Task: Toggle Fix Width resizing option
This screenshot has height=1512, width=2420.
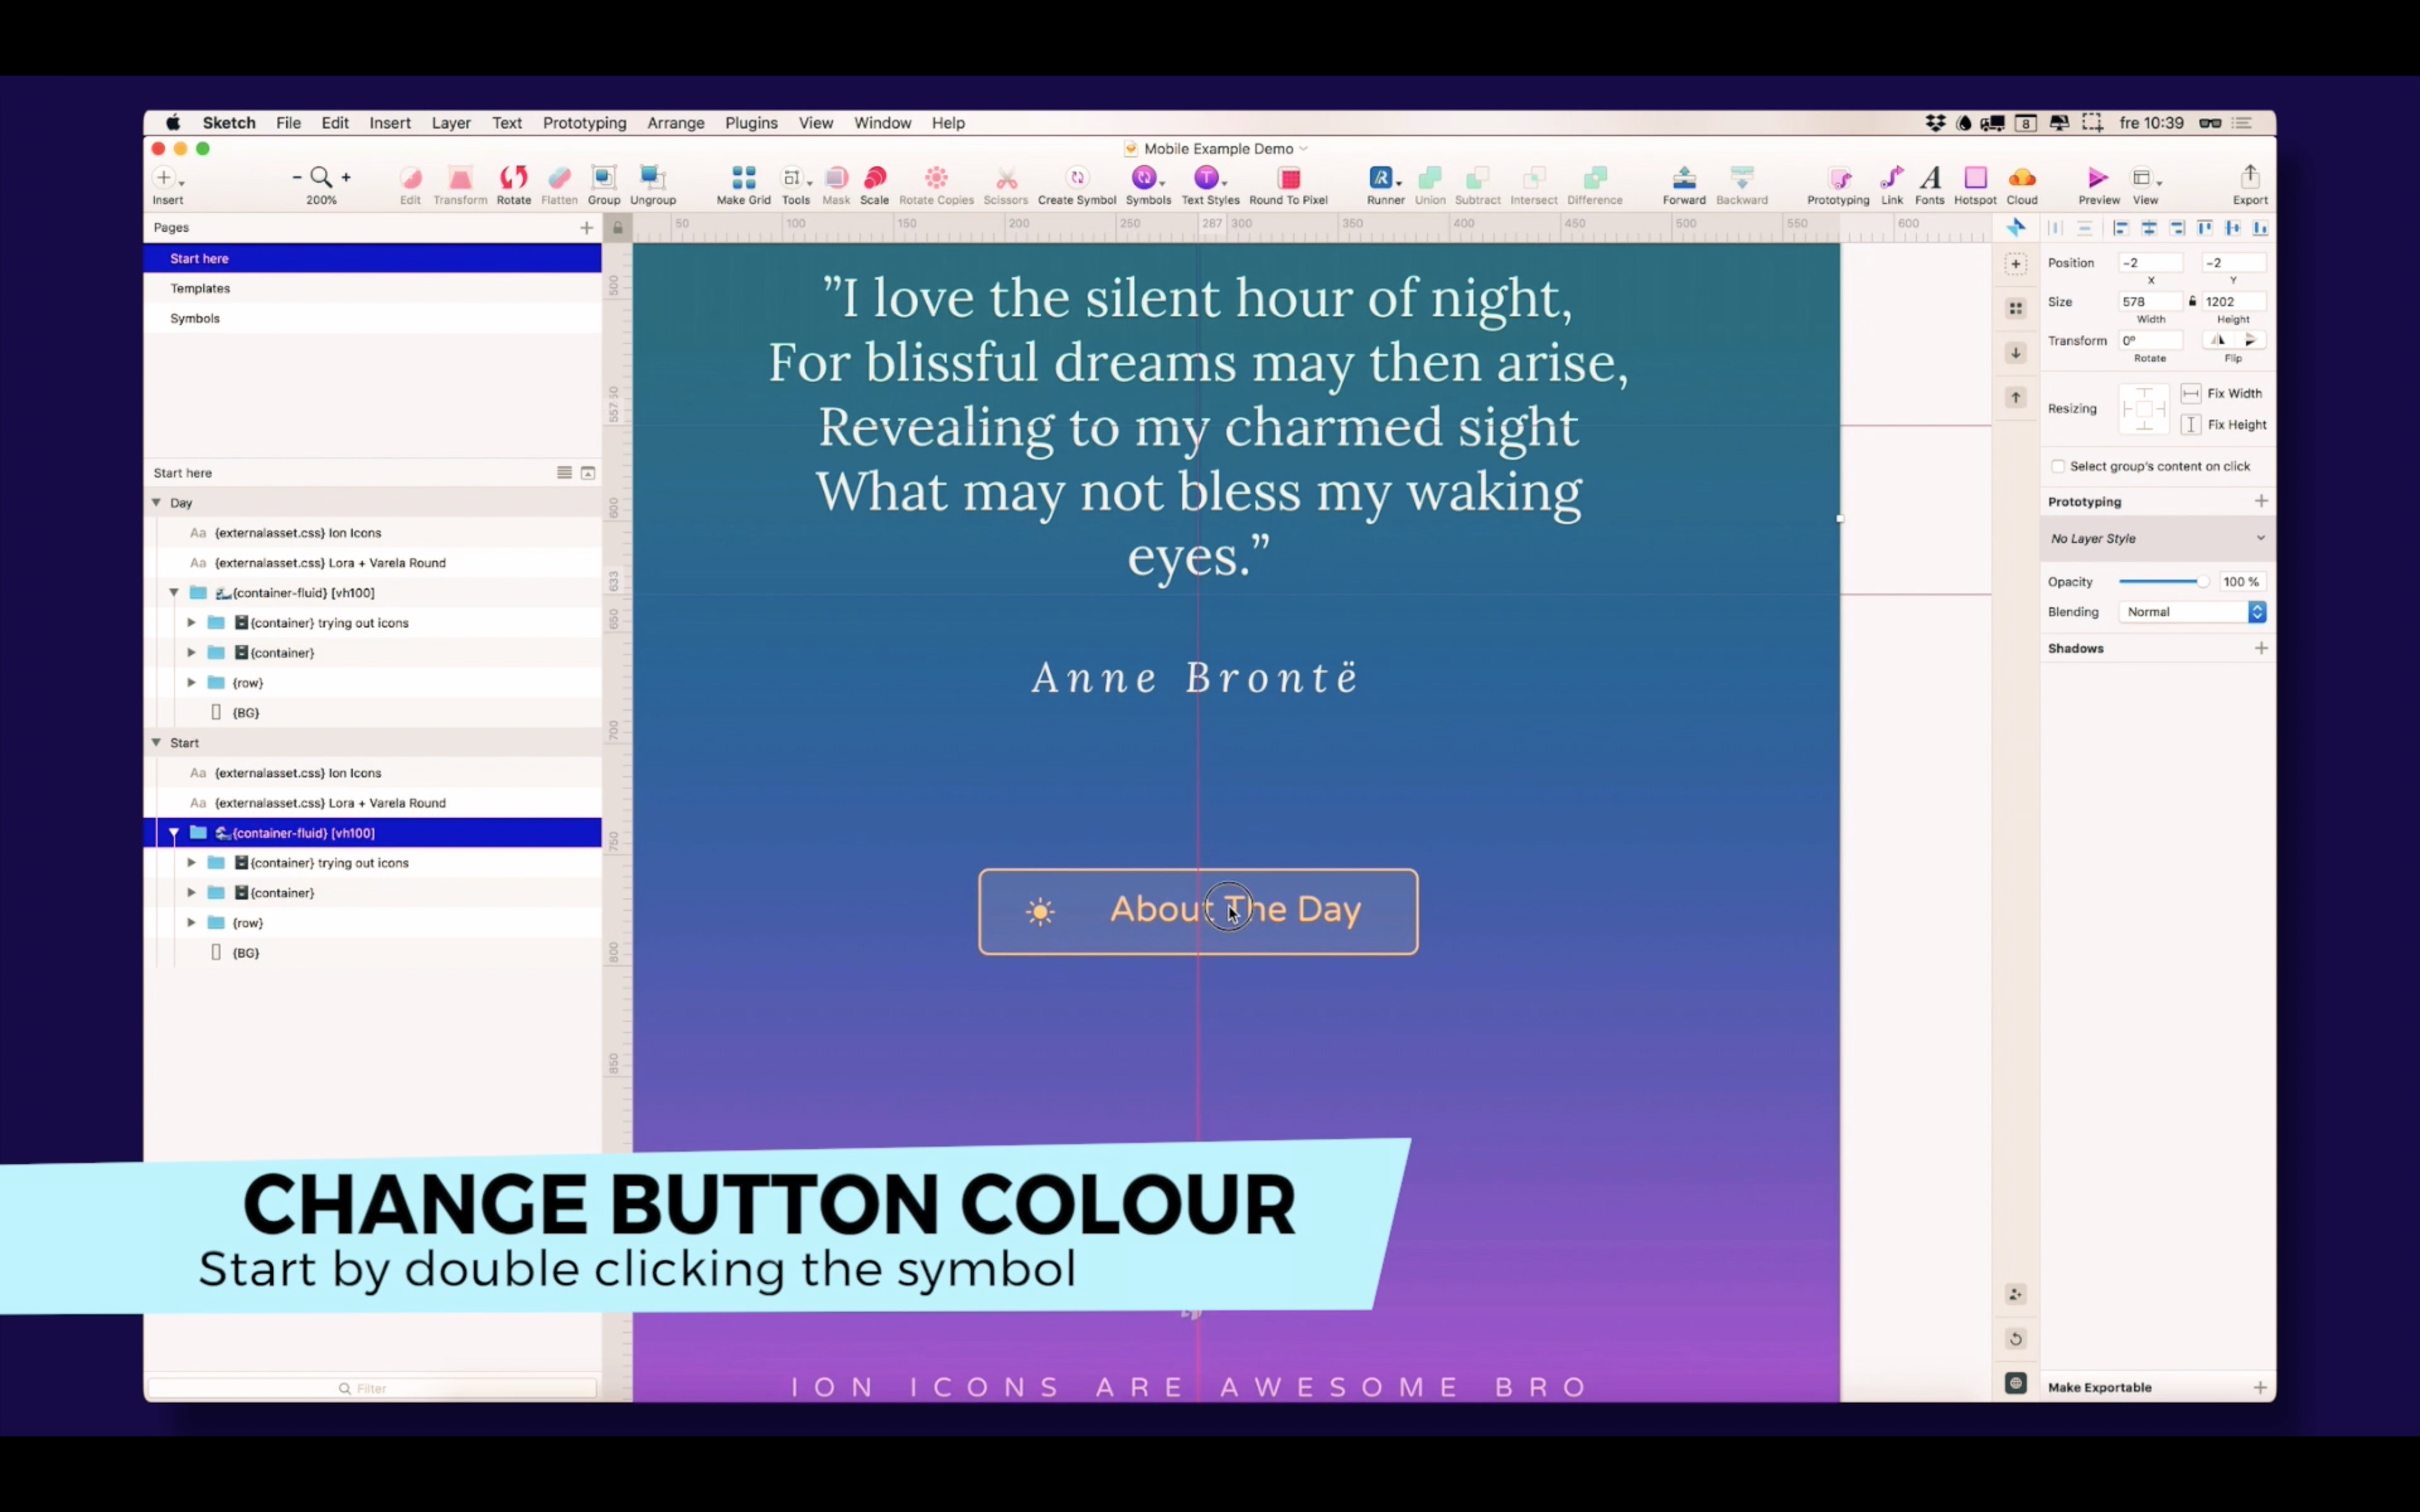Action: [2190, 393]
